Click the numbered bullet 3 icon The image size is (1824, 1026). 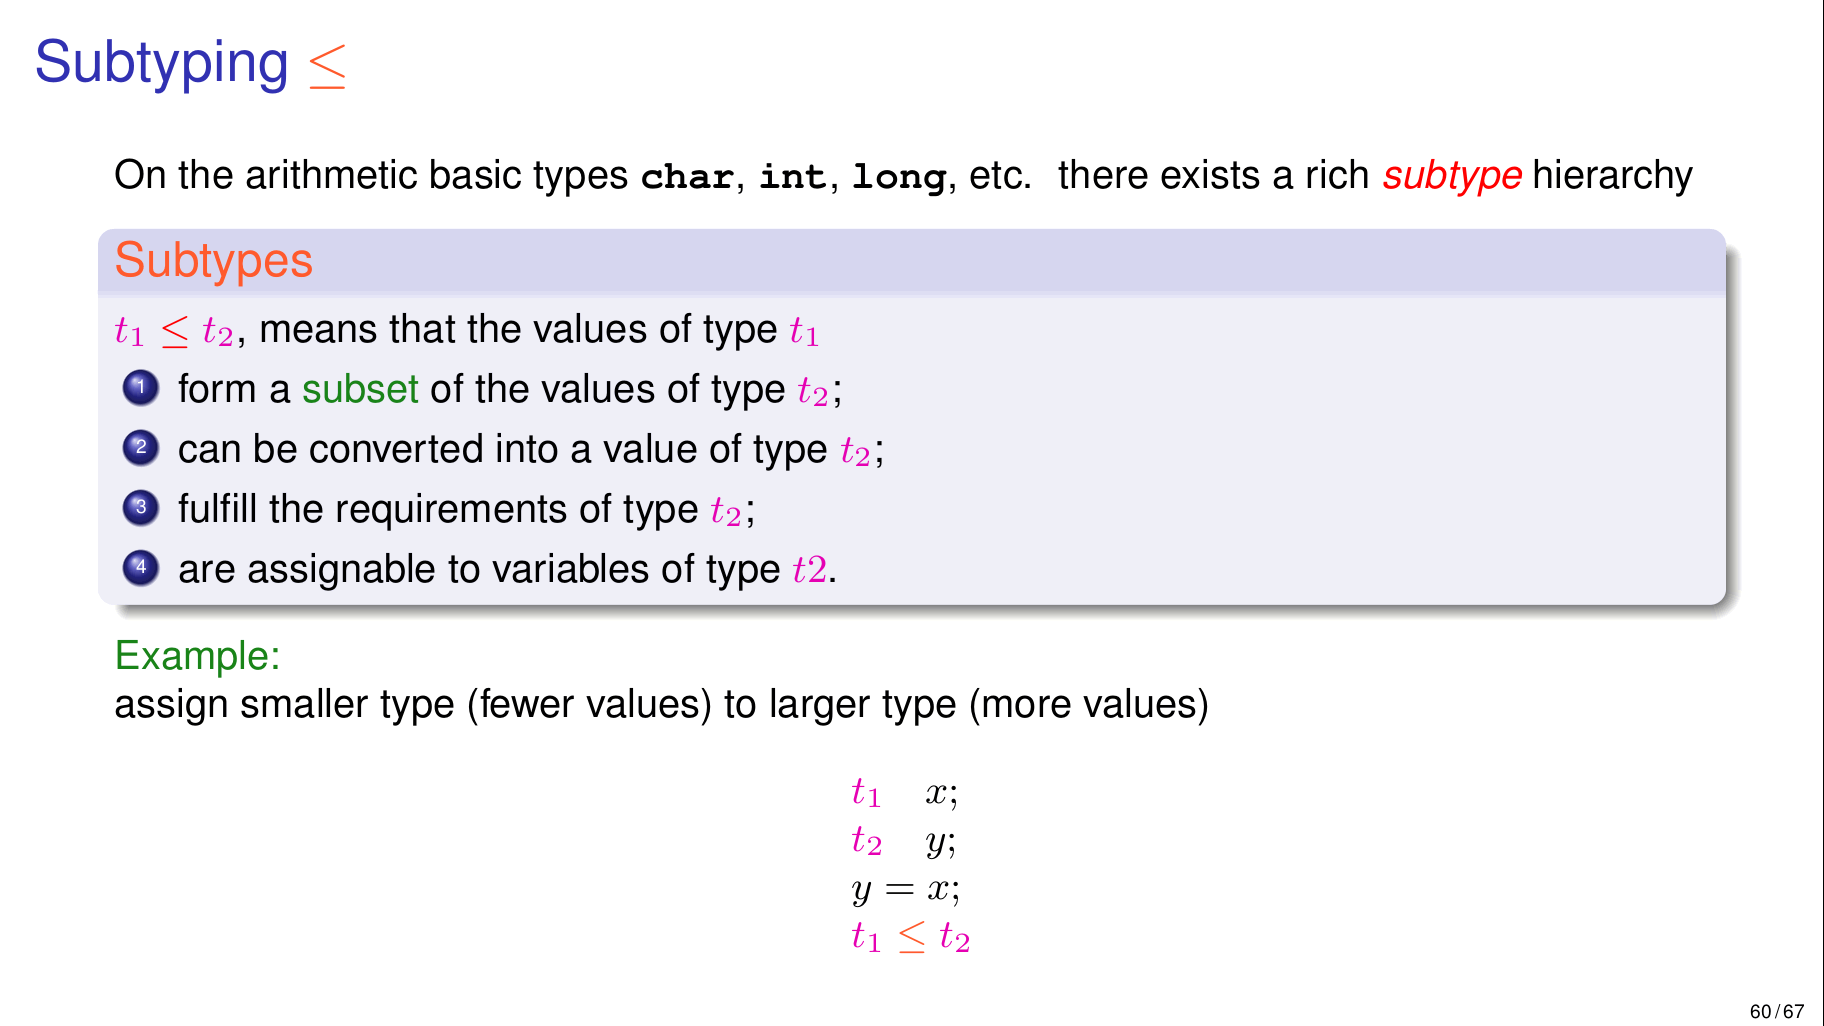coord(141,507)
